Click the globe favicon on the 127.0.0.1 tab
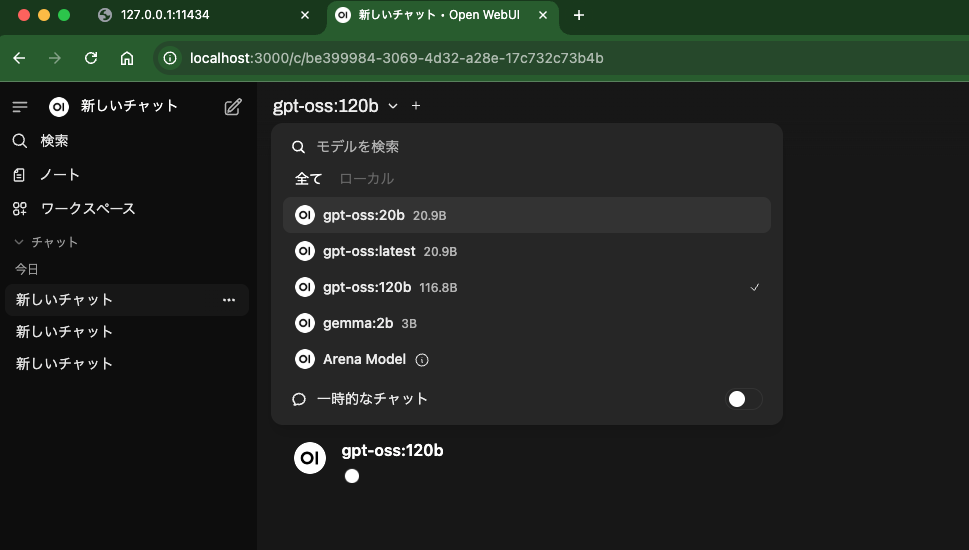 tap(105, 15)
